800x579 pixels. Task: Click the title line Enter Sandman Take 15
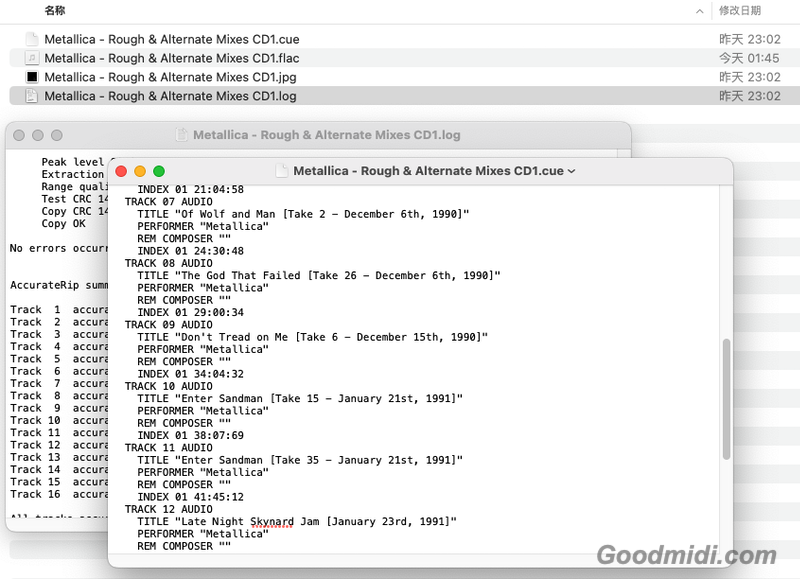pos(300,398)
